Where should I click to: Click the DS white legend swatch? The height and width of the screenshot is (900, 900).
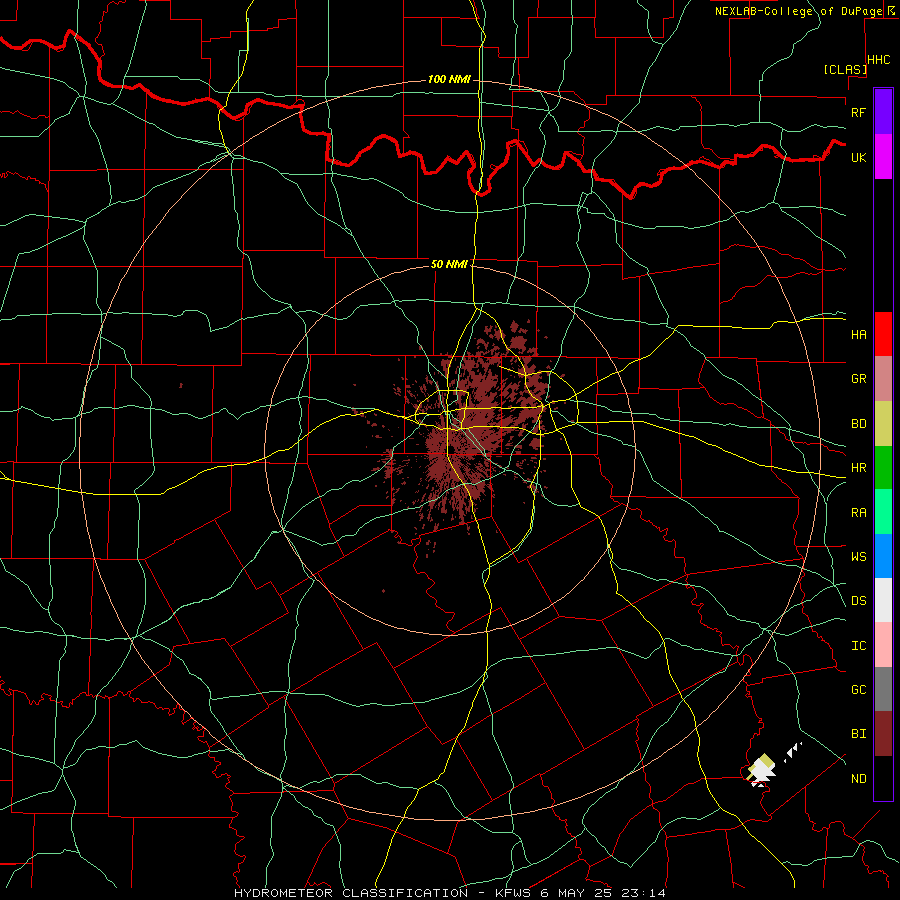[883, 600]
